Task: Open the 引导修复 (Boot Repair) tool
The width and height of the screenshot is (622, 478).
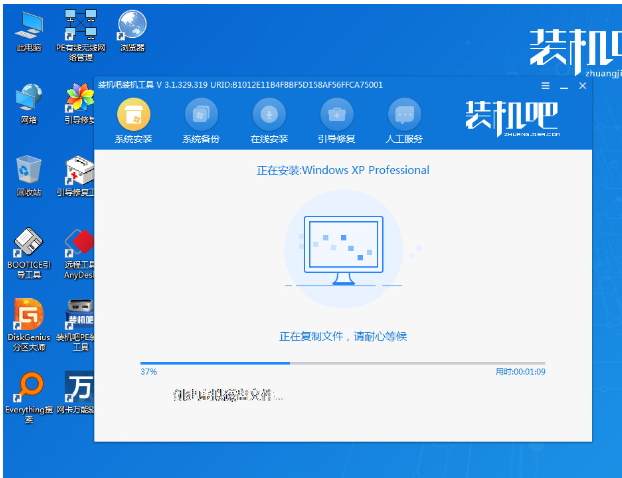Action: coord(336,121)
